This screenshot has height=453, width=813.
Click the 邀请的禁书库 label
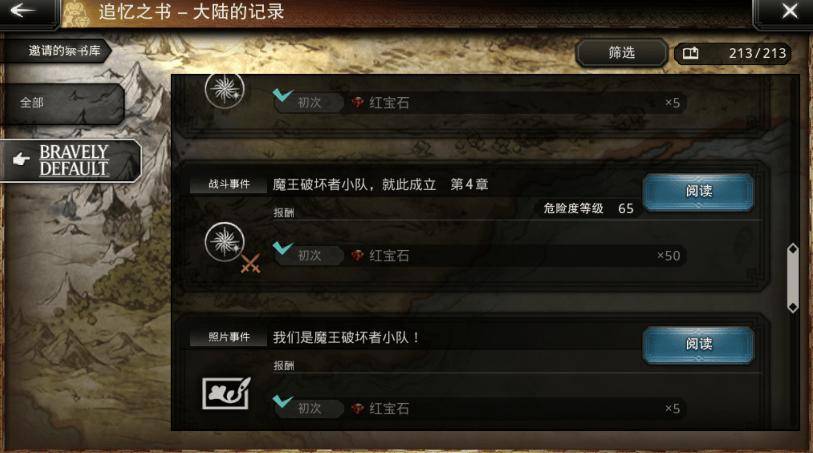(64, 51)
